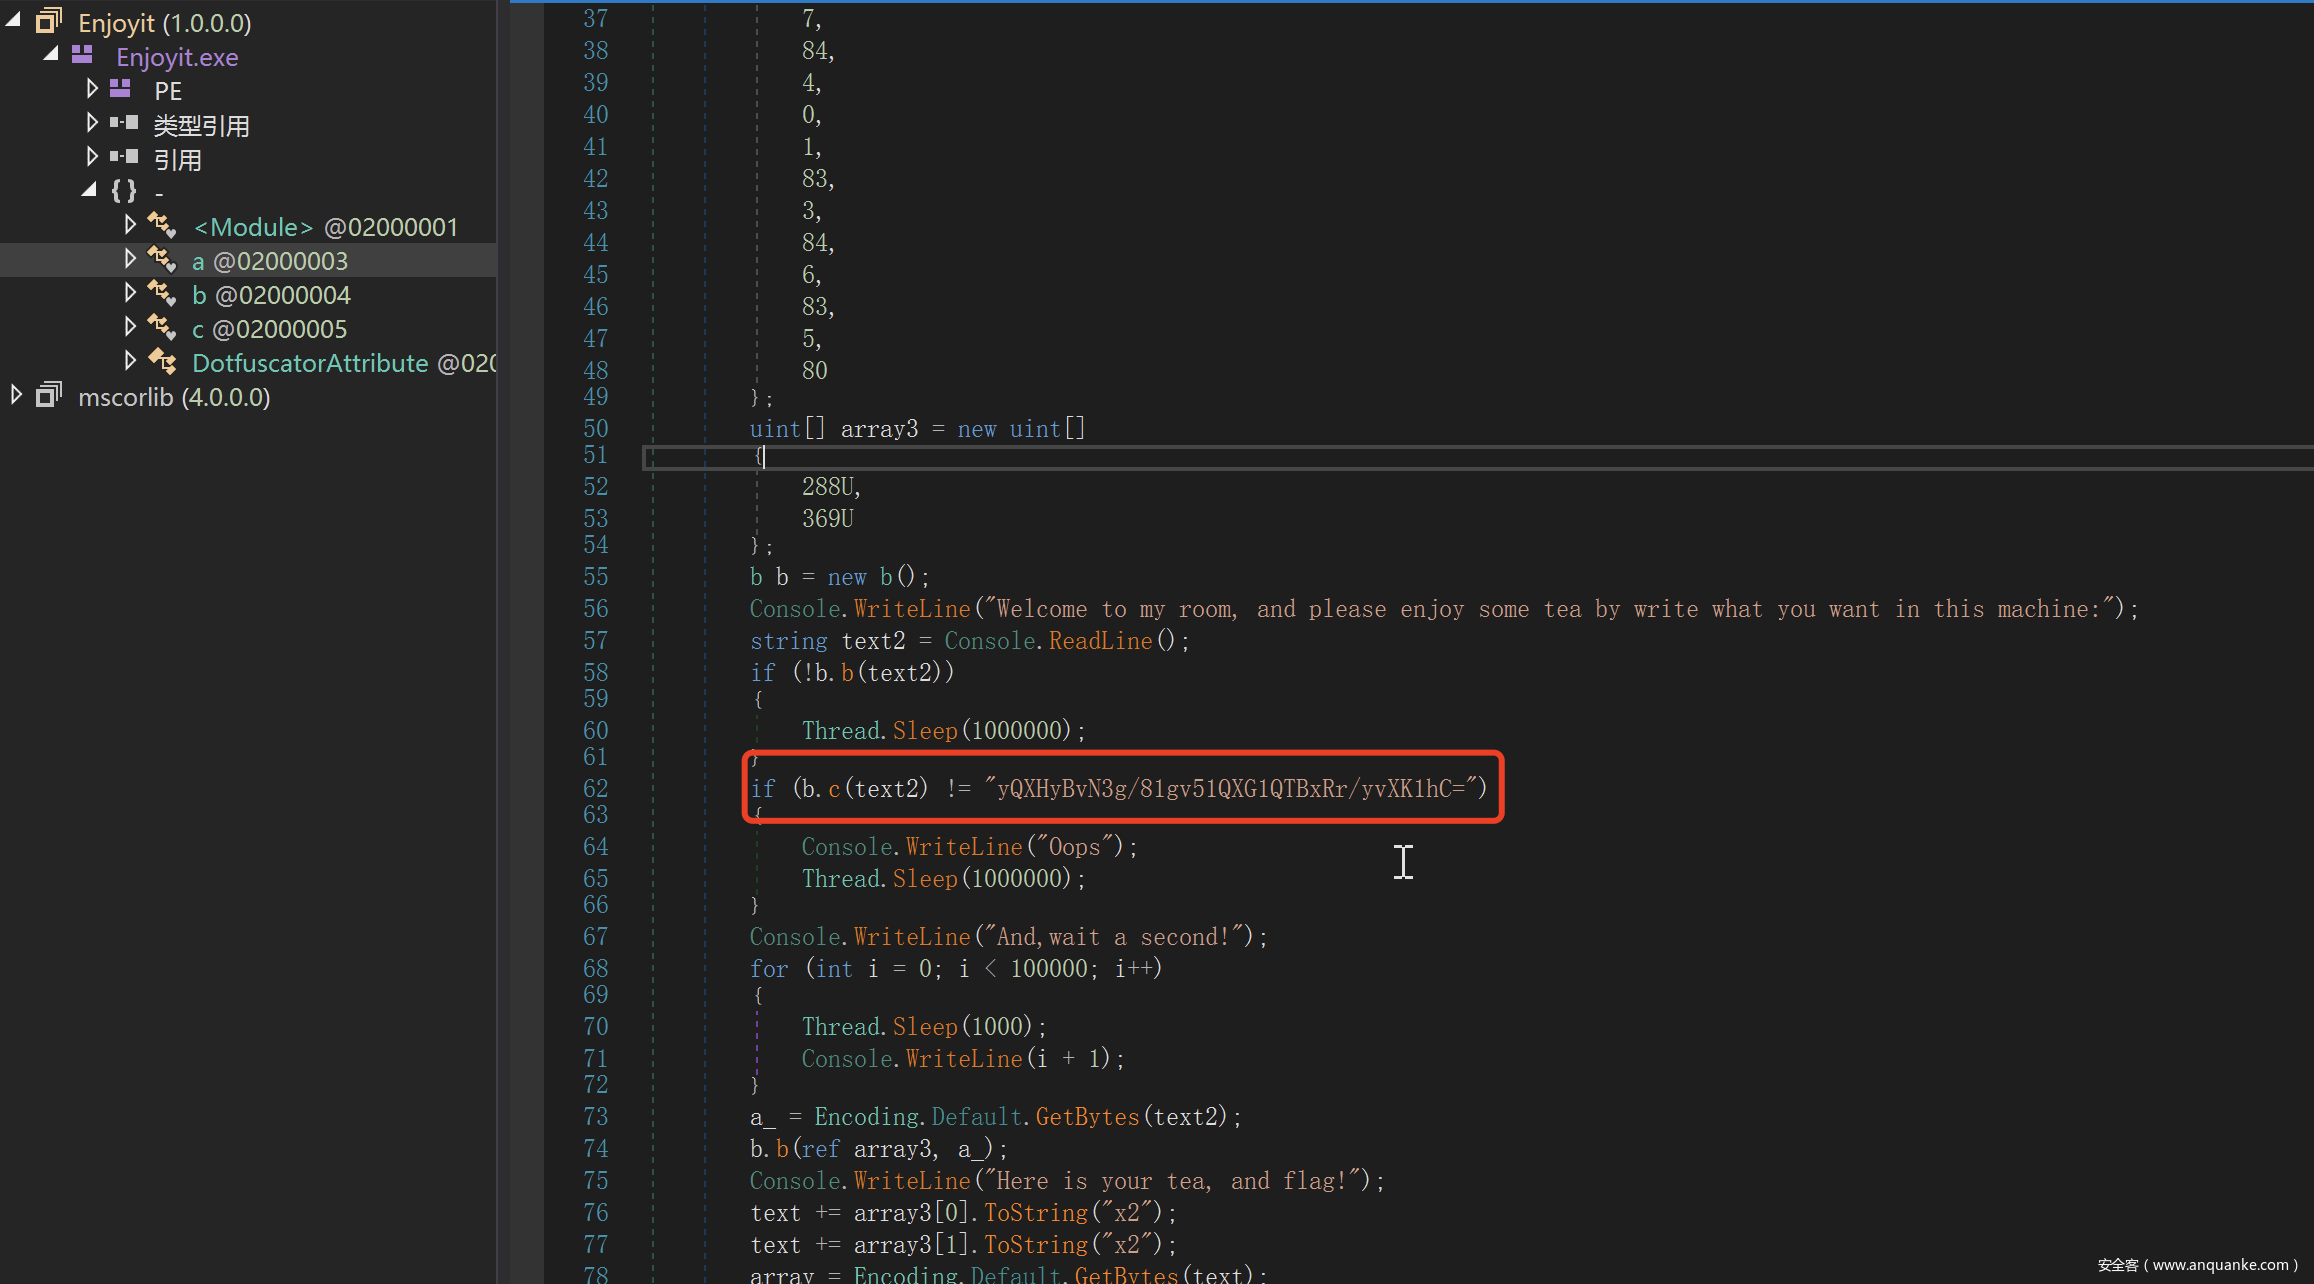Click the 类型引用 node icon
The width and height of the screenshot is (2314, 1284).
pos(124,123)
